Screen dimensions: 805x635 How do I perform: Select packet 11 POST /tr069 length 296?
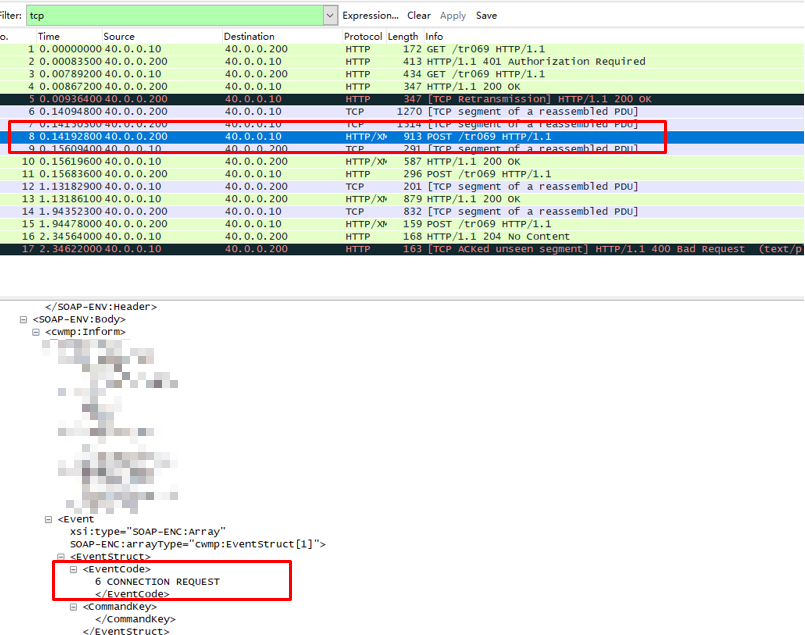point(402,174)
